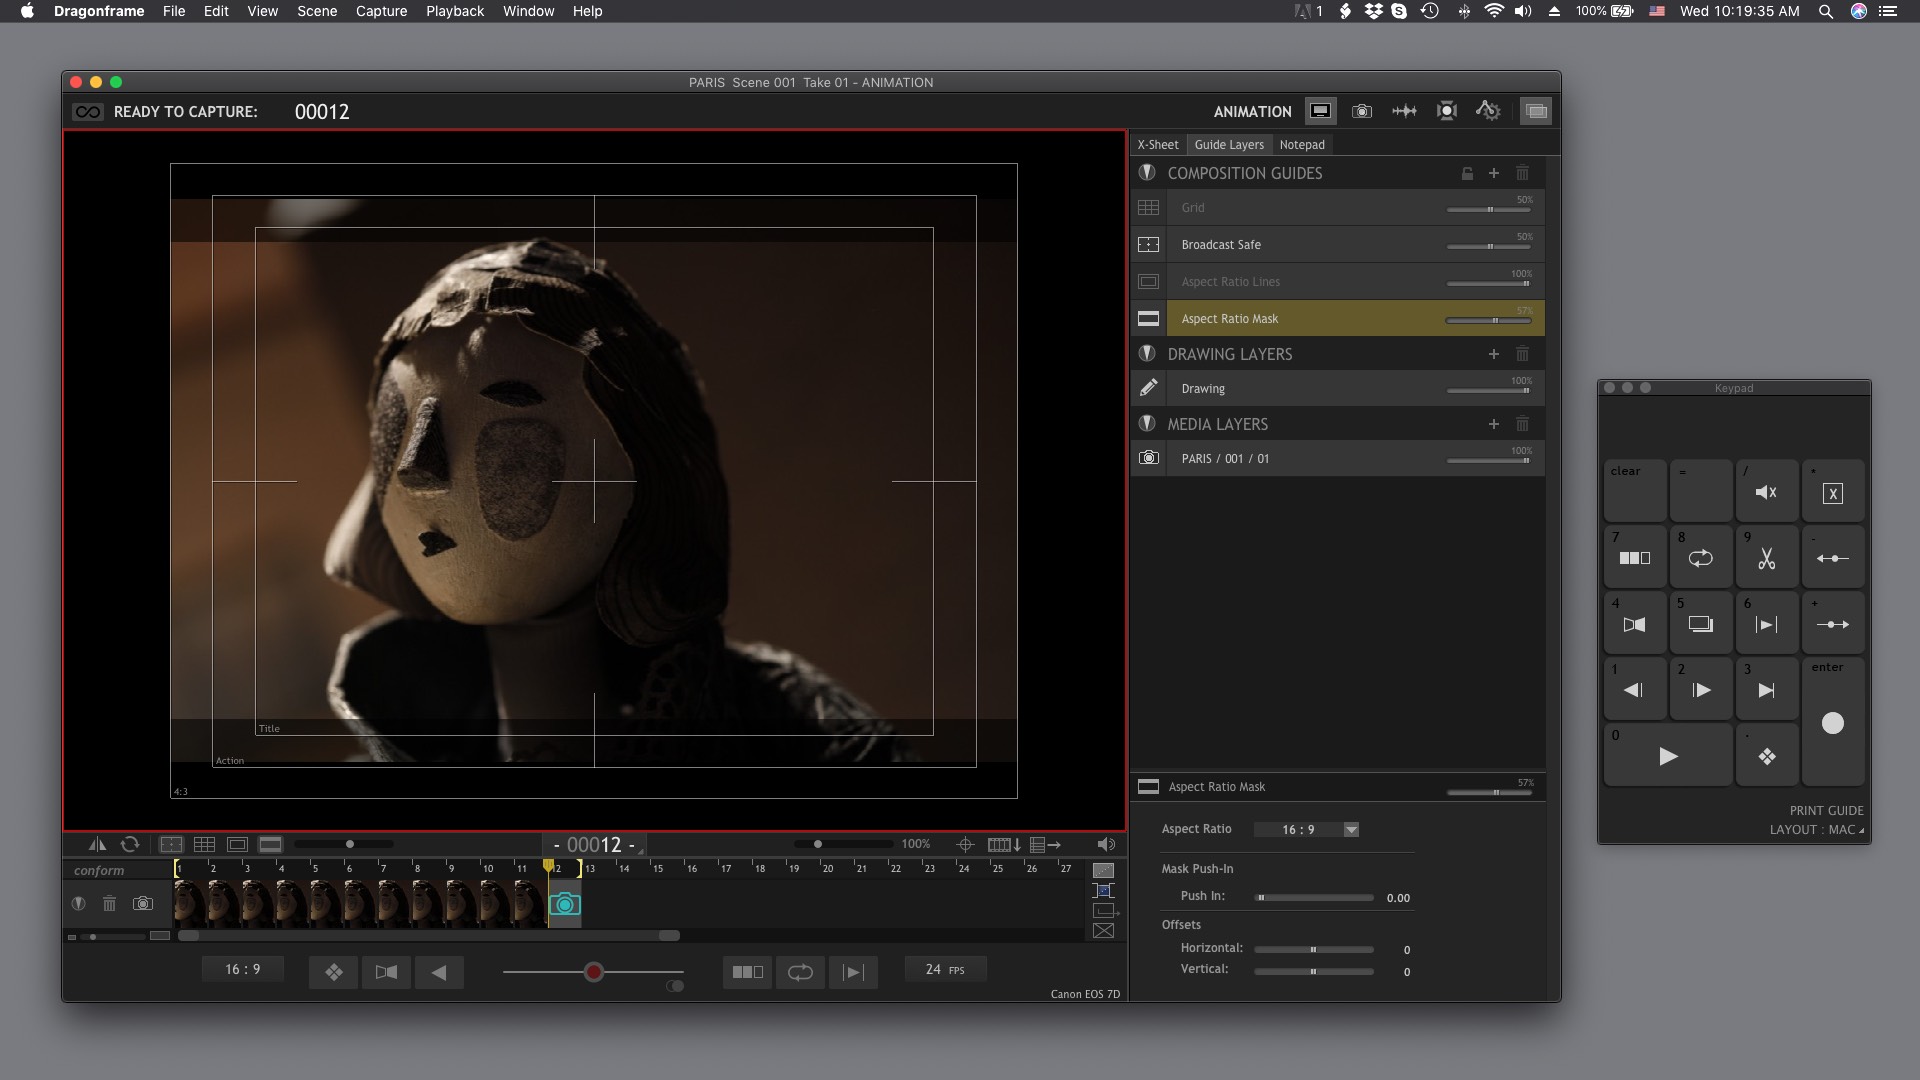Flip the view horizontally with the mirror icon

pyautogui.click(x=97, y=845)
